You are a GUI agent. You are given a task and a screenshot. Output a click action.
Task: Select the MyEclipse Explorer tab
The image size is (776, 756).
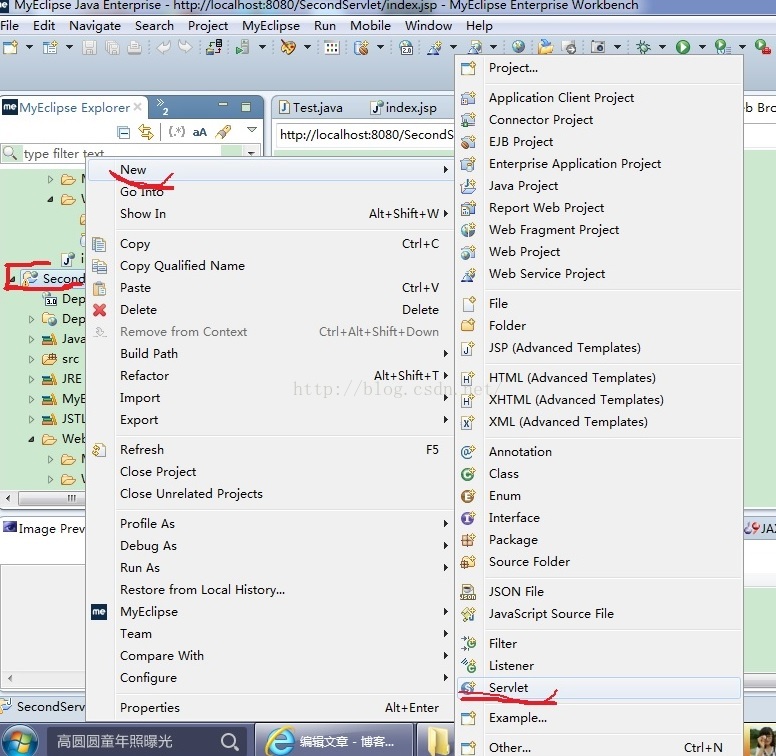click(72, 107)
